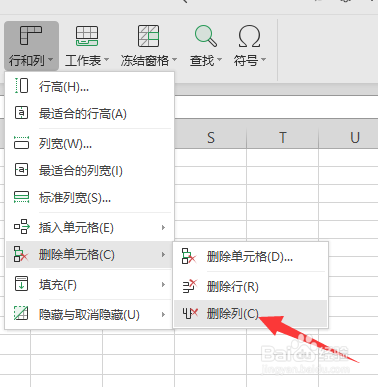The width and height of the screenshot is (378, 387).
Task: Click the 工作表 button label
Action: tap(83, 60)
